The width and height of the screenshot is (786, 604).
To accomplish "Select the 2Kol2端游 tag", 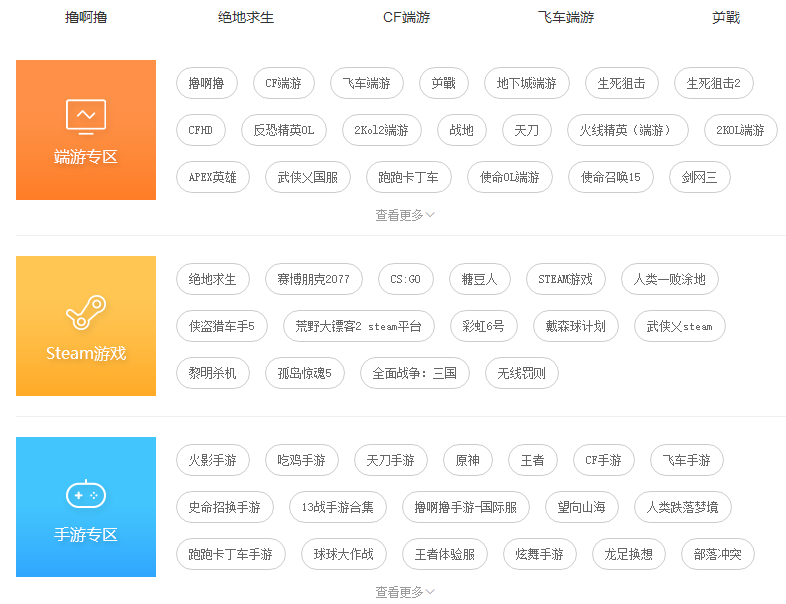I will click(381, 130).
